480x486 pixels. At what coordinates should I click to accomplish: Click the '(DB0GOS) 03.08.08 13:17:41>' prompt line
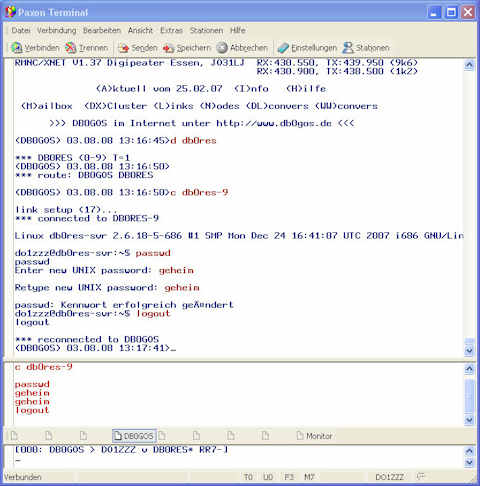(95, 348)
